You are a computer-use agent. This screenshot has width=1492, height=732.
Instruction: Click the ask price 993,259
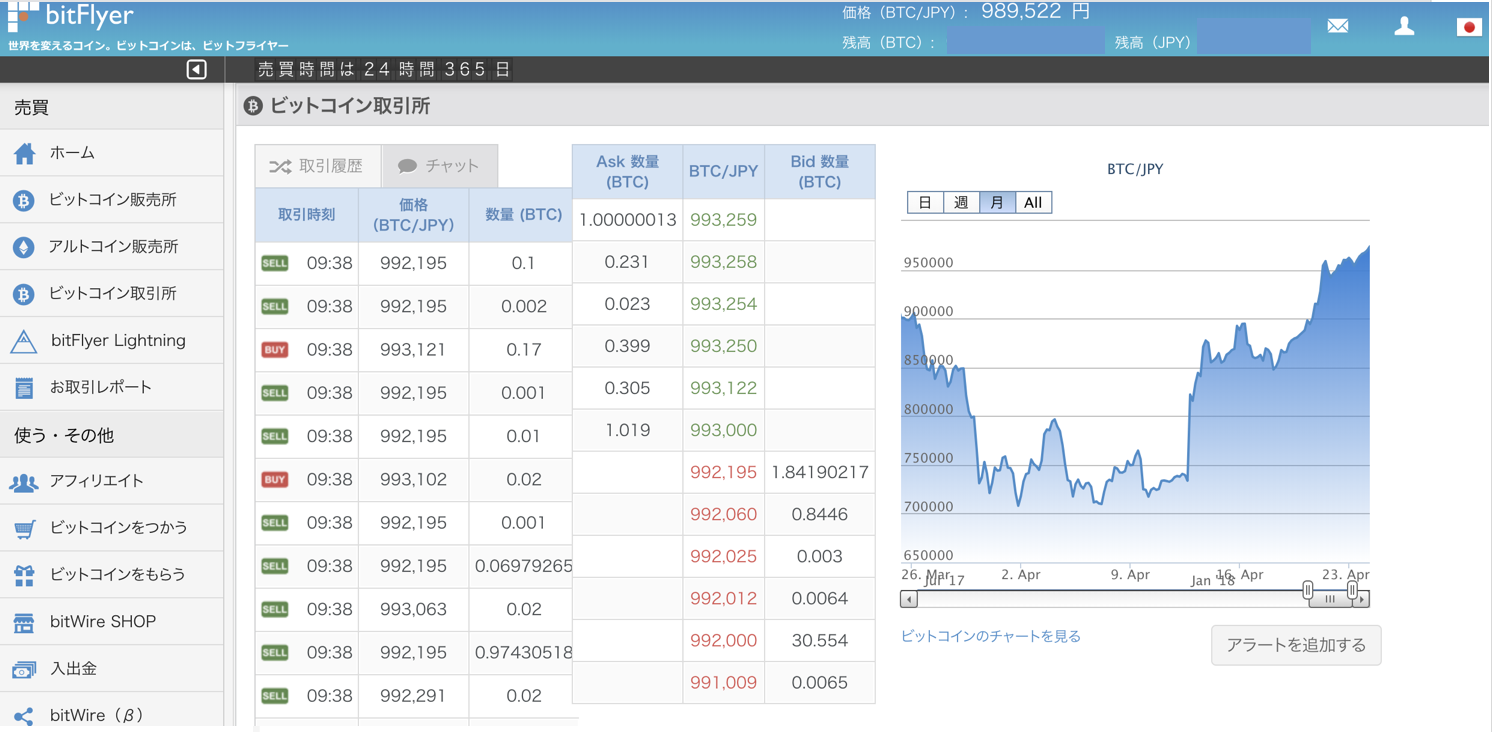pos(723,220)
